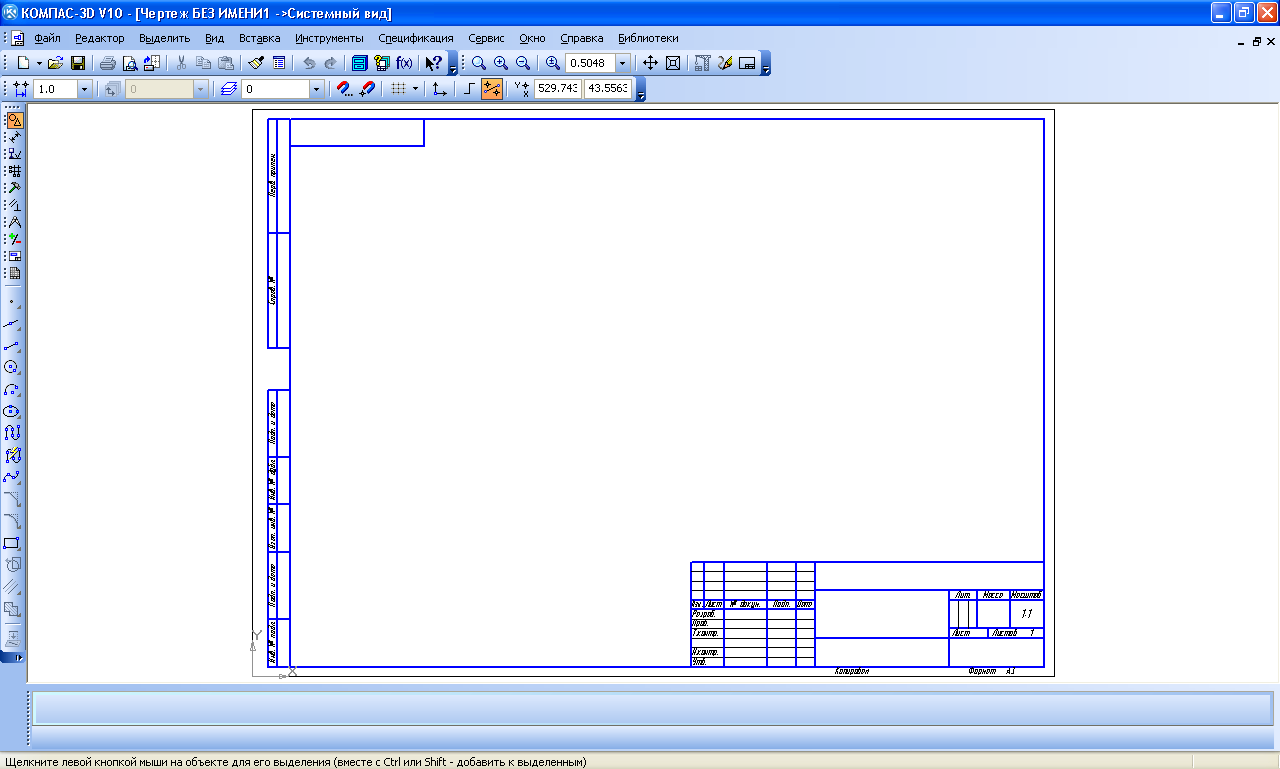Viewport: 1280px width, 769px height.
Task: Open the Справка menu
Action: 582,38
